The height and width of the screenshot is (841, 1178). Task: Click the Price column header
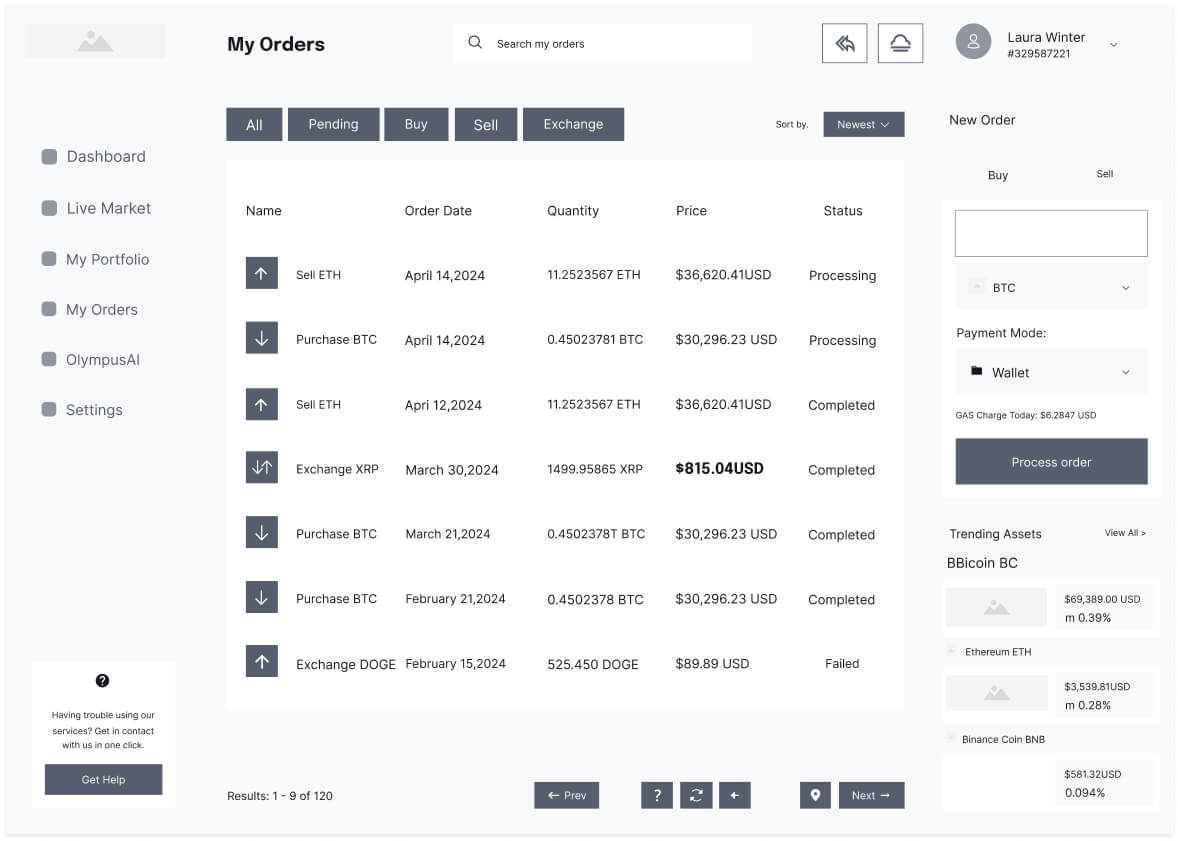click(x=691, y=210)
